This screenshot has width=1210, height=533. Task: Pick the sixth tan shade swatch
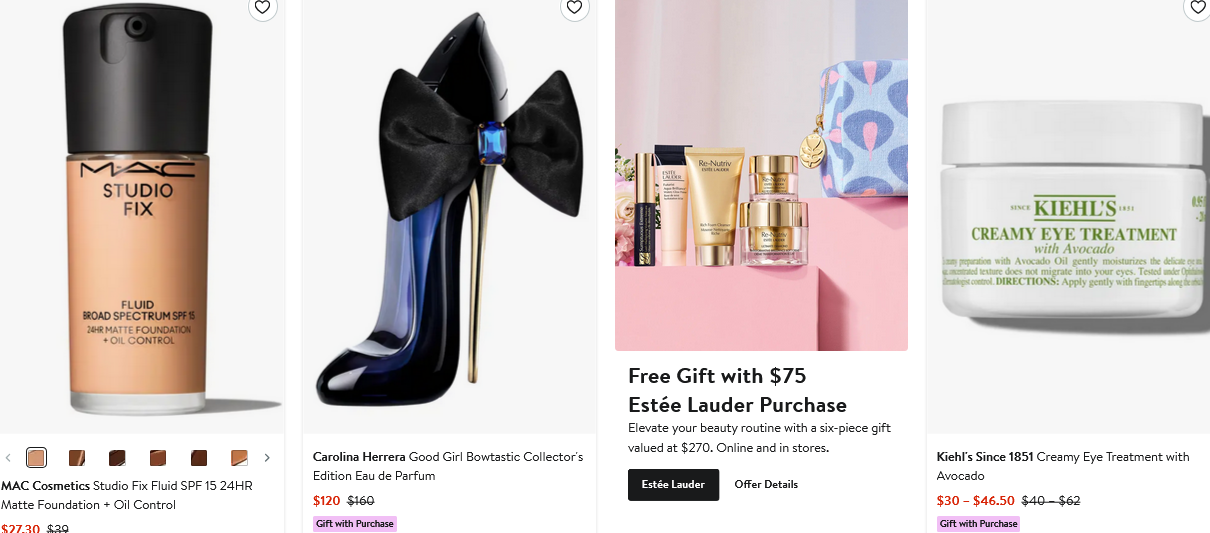point(239,458)
